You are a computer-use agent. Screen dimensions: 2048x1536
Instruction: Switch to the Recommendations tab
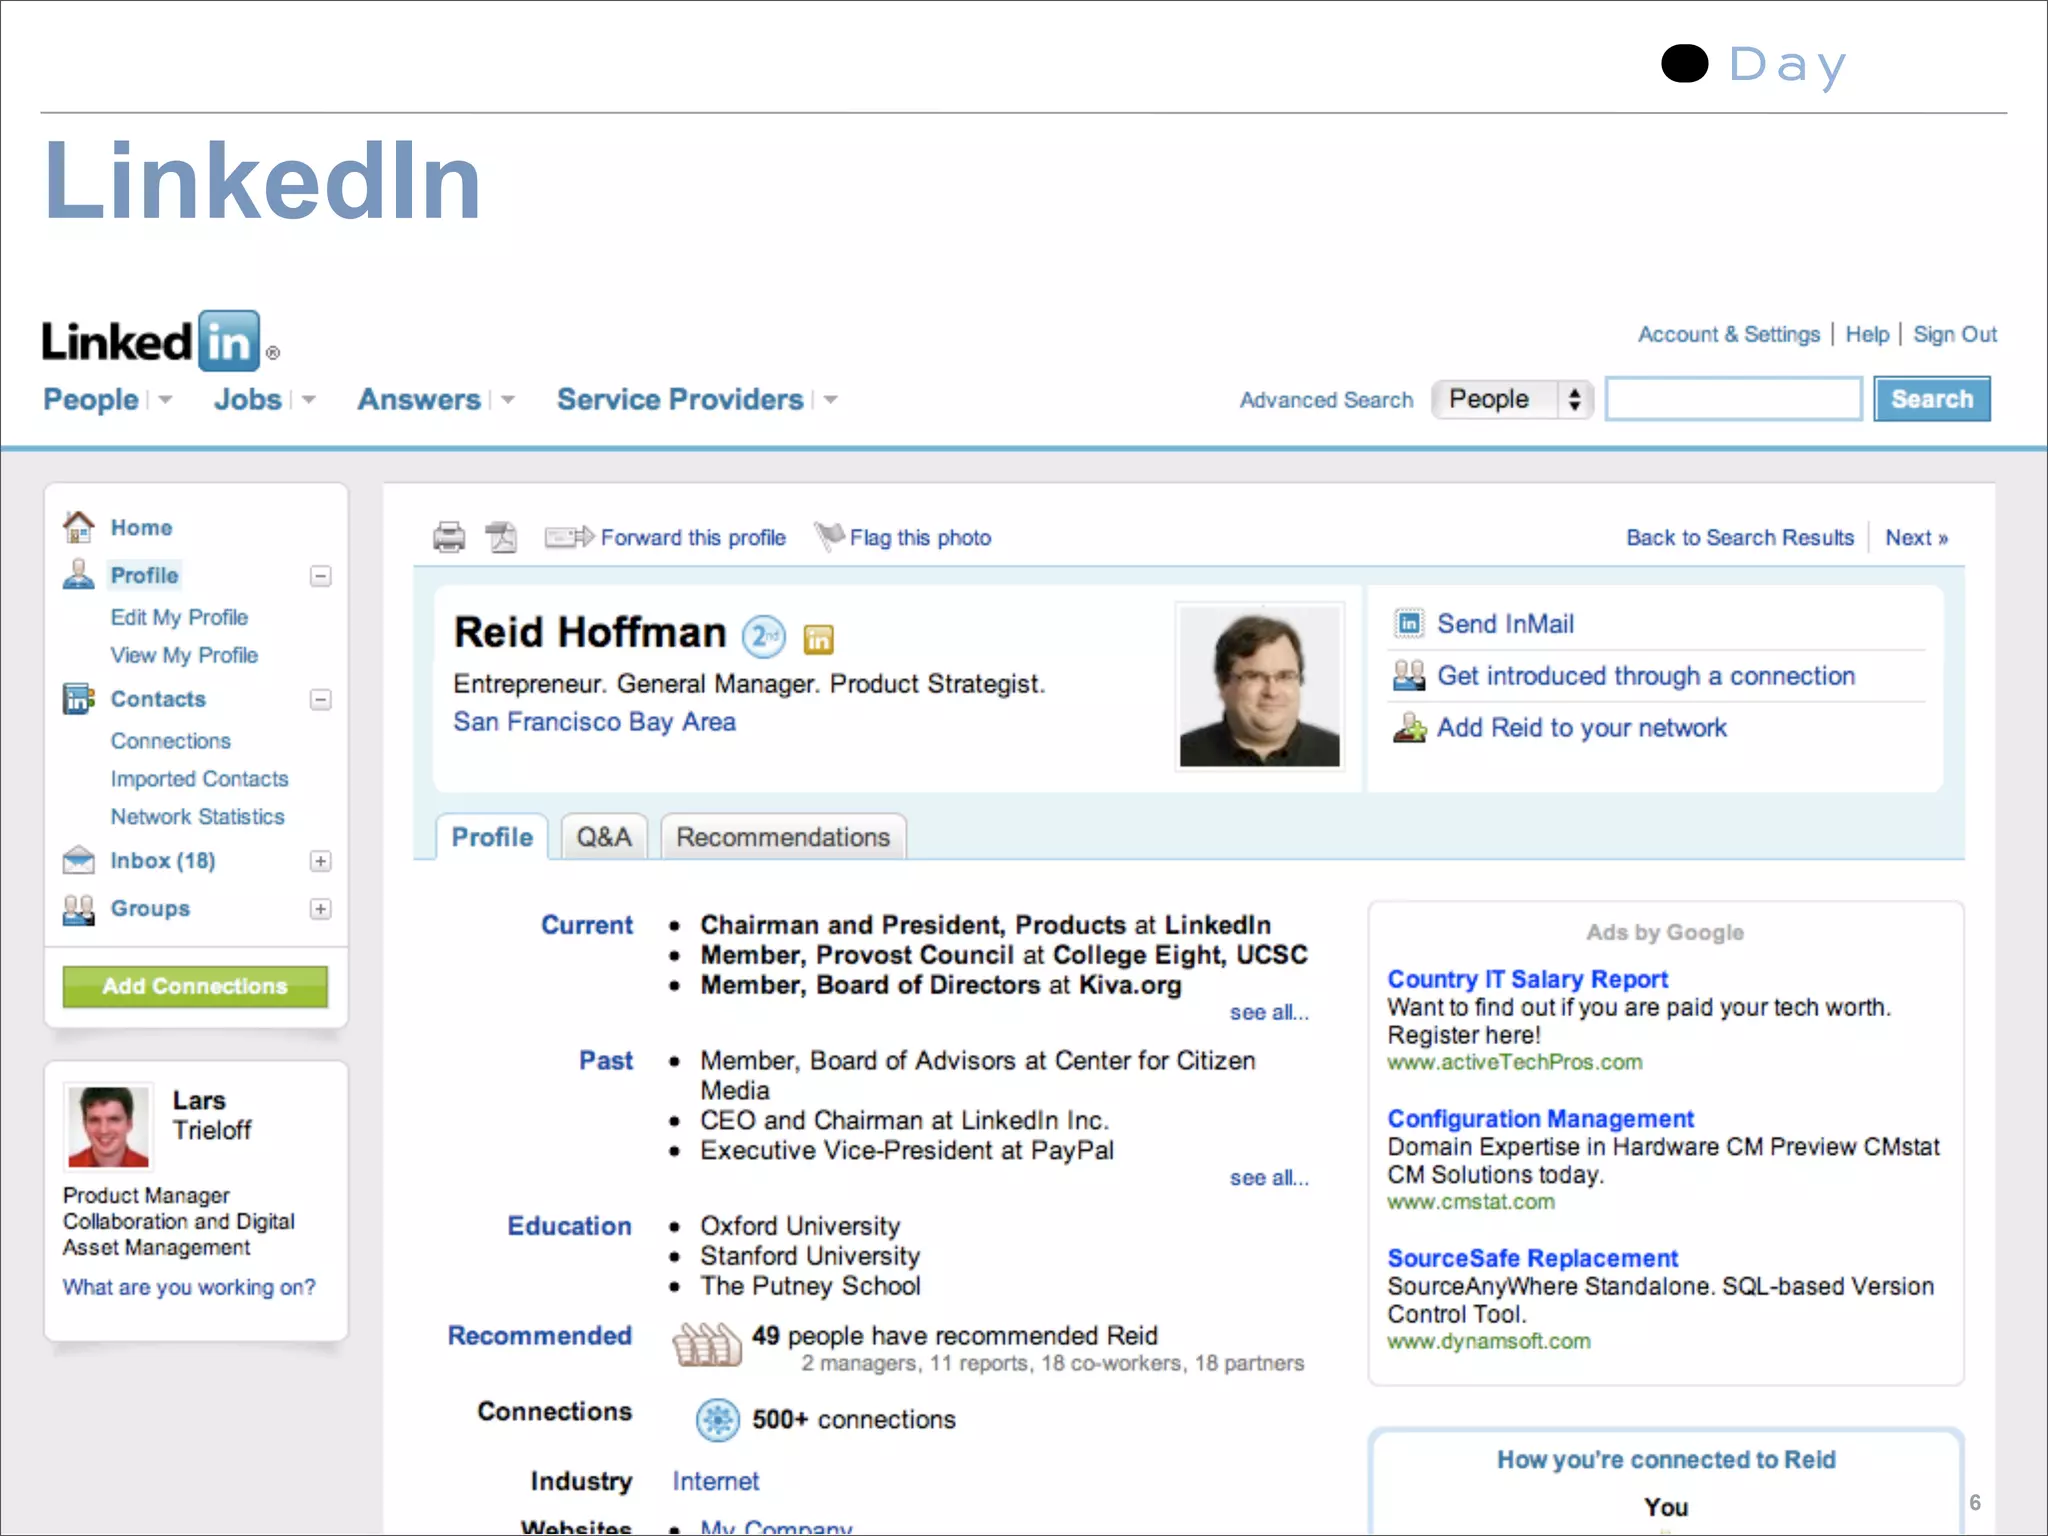(x=783, y=837)
